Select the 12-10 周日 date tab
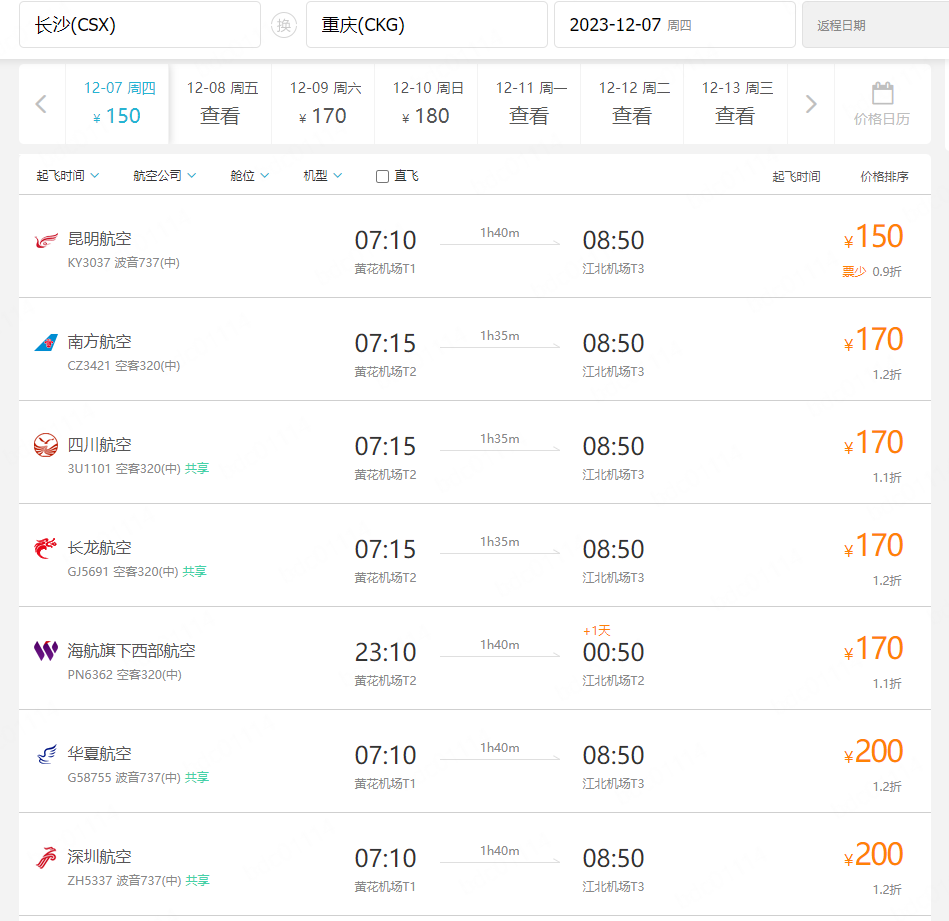 point(426,104)
